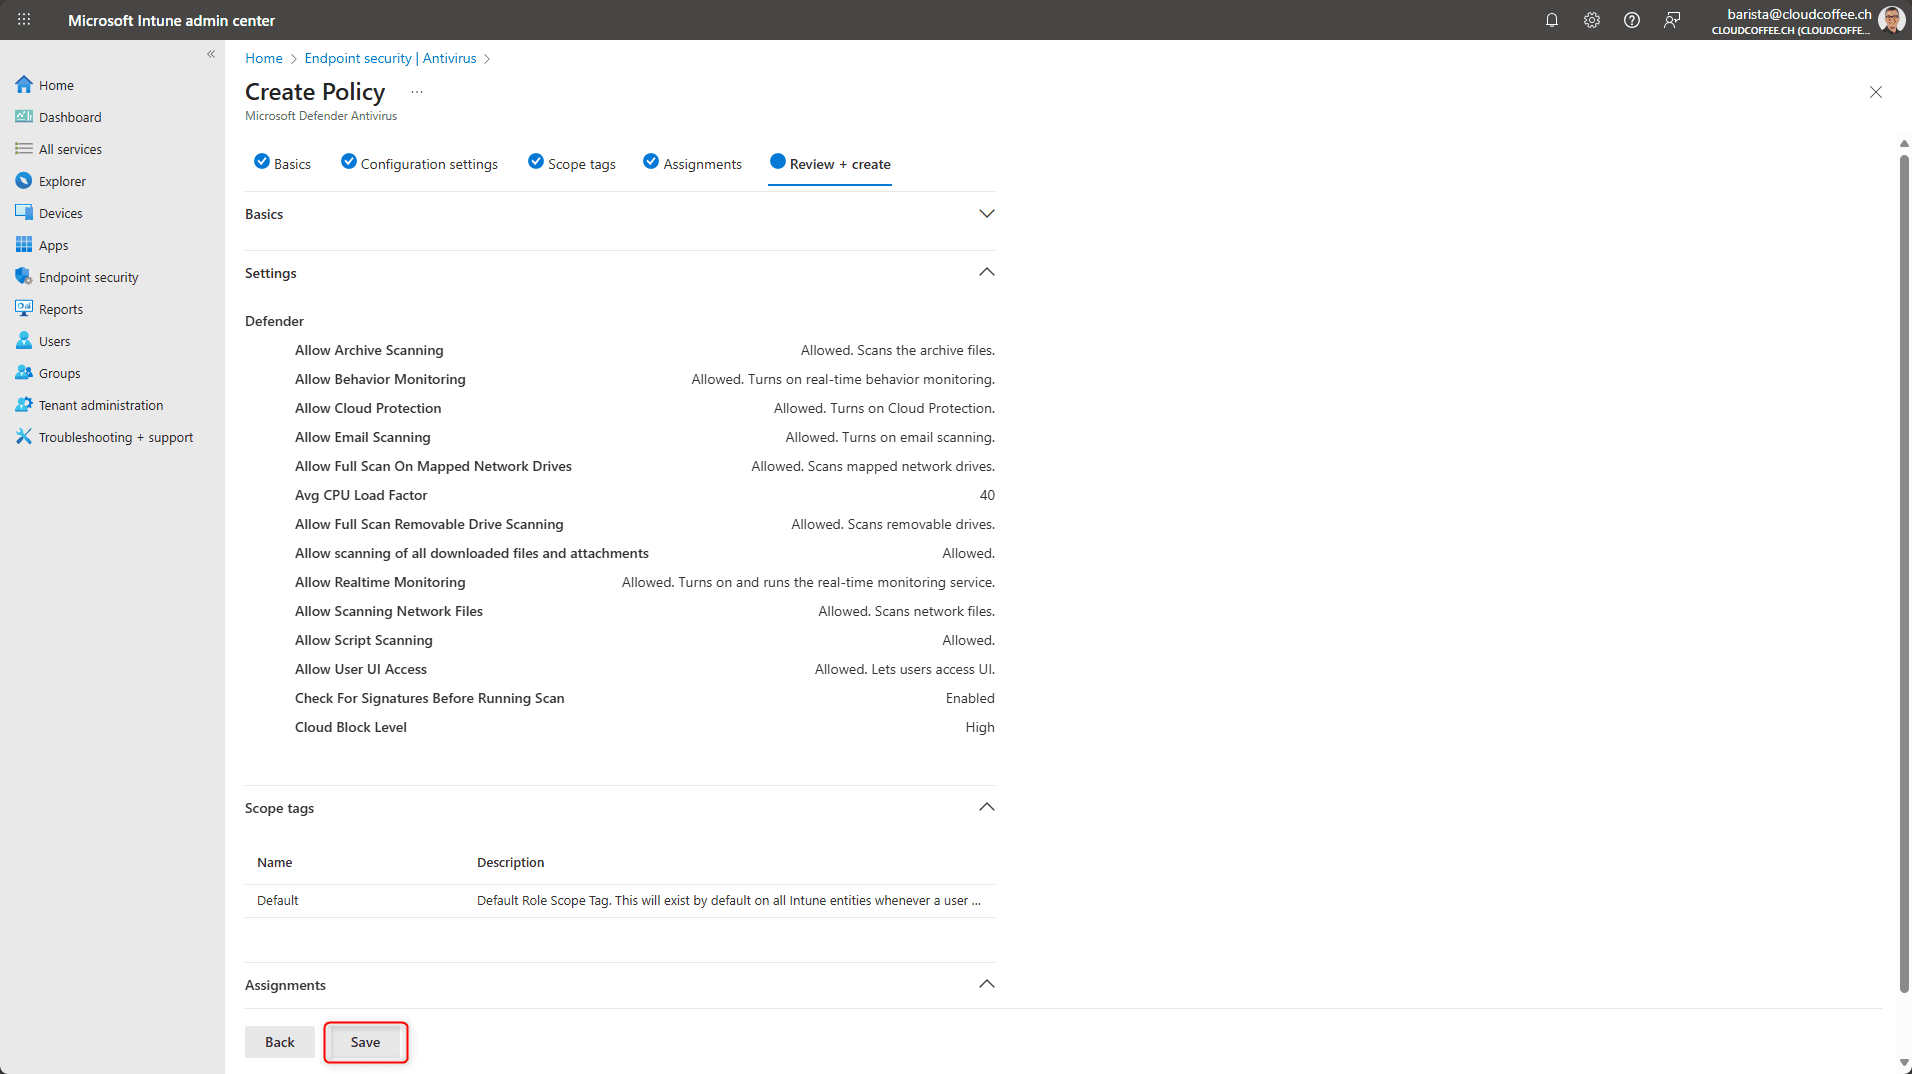Open the feedback icon in header
The height and width of the screenshot is (1074, 1912).
point(1671,20)
